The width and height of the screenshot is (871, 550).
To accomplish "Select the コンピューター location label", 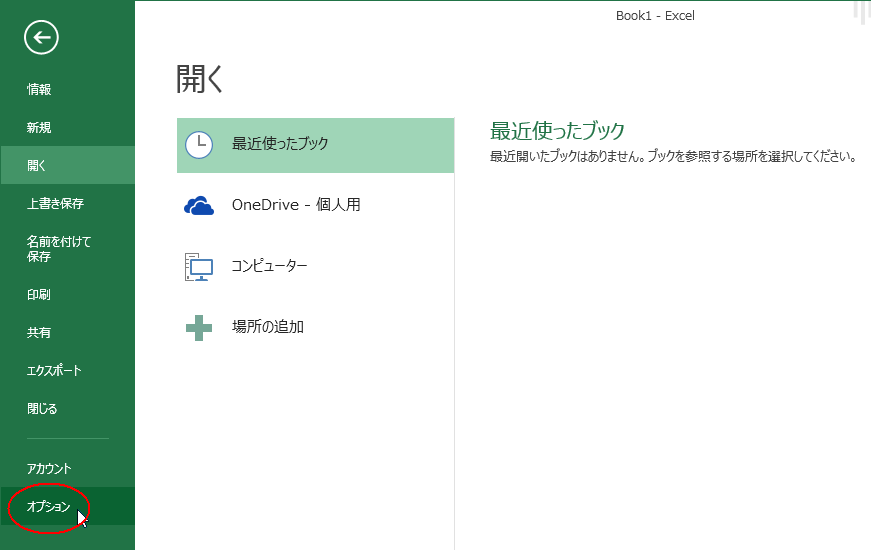I will (269, 266).
